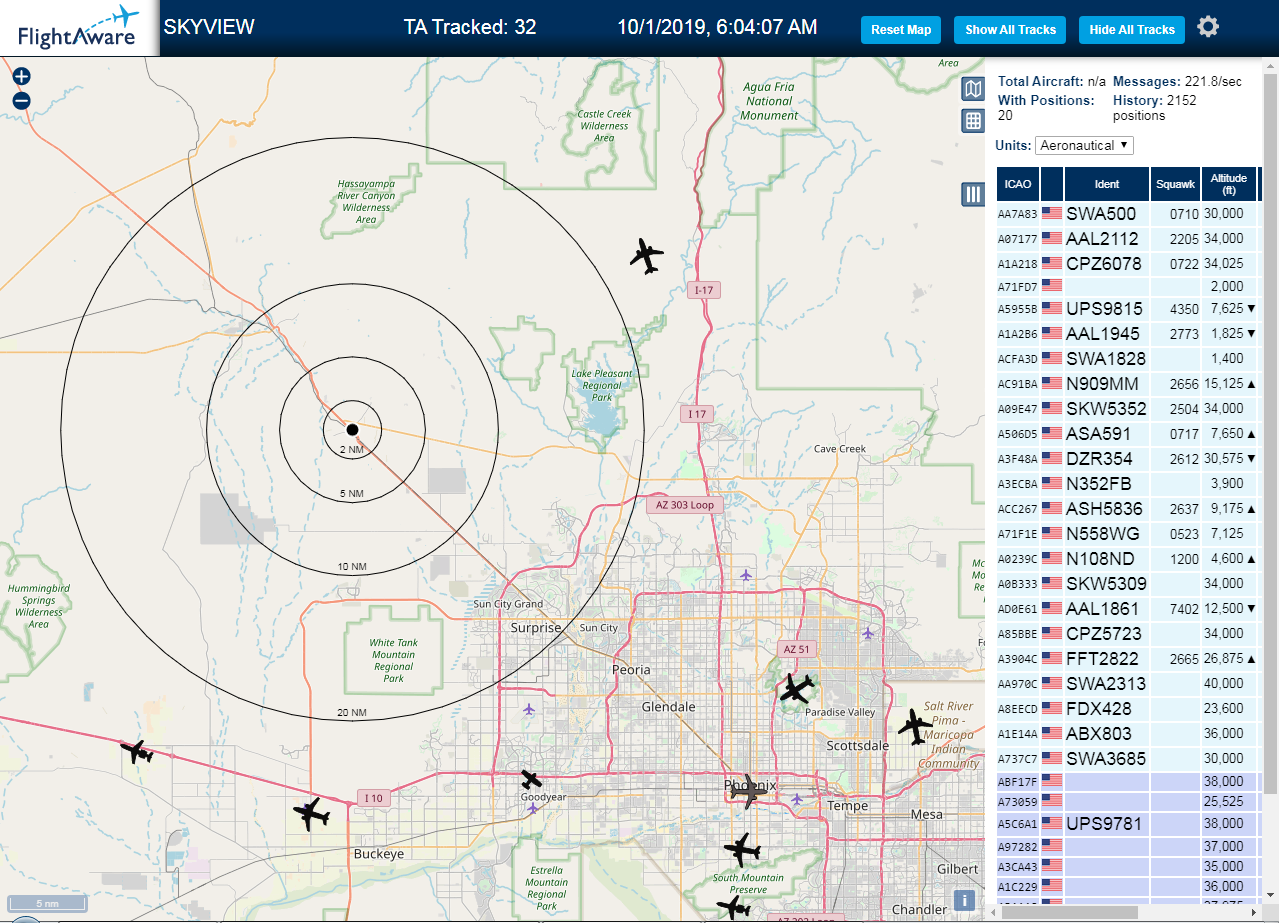The height and width of the screenshot is (923, 1279).
Task: Click Hide All Tracks button
Action: pyautogui.click(x=1132, y=30)
